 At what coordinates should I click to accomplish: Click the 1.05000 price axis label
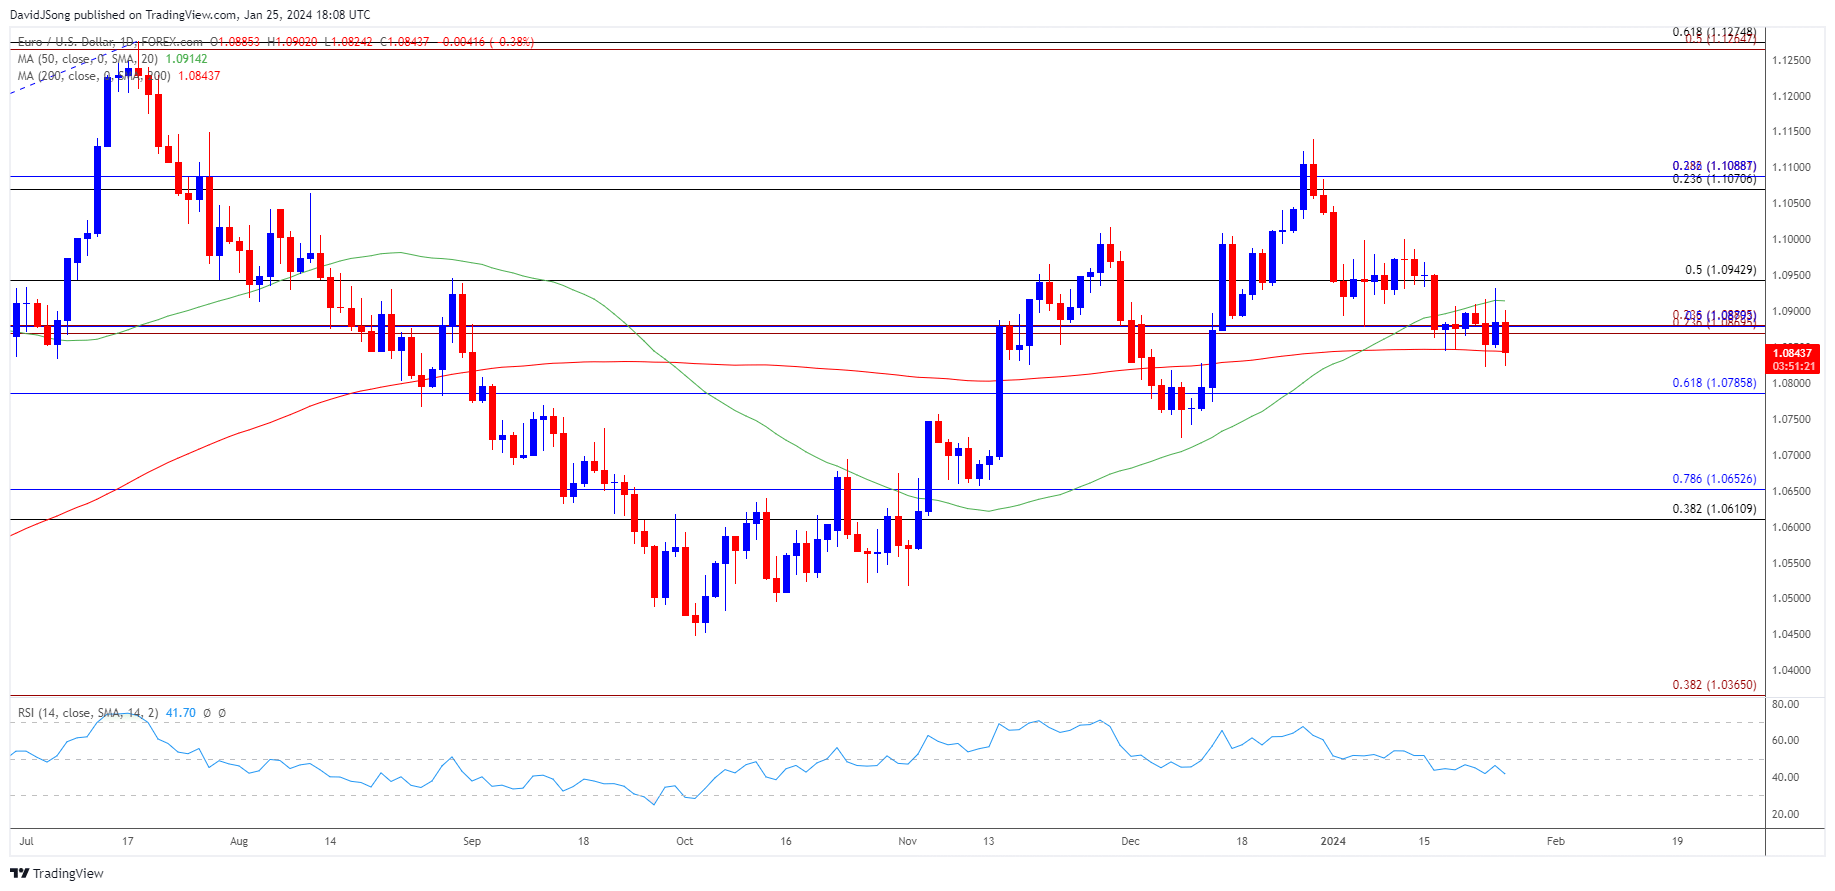(x=1791, y=599)
